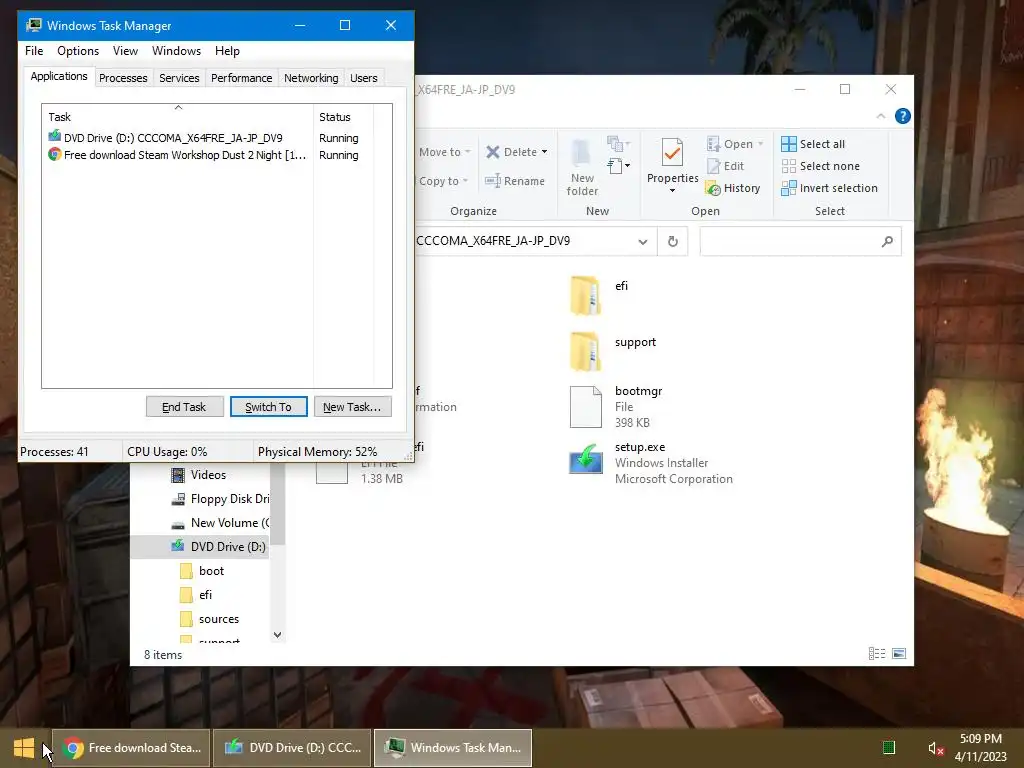The height and width of the screenshot is (768, 1024).
Task: Click the DVD drive icon in the task list
Action: pyautogui.click(x=54, y=136)
